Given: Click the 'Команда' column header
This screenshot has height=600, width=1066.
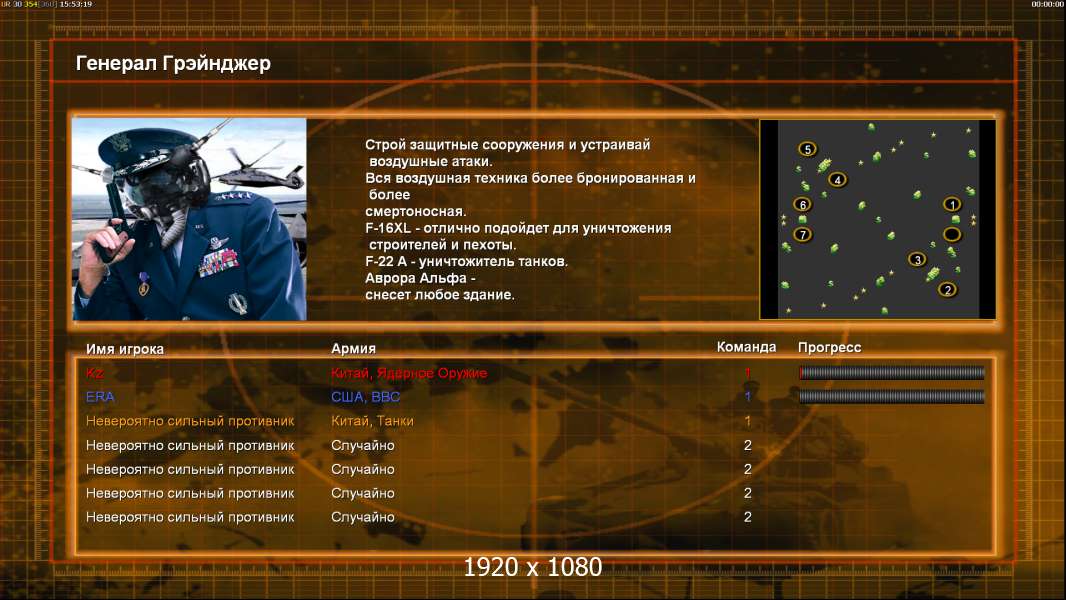Looking at the screenshot, I should pos(746,347).
